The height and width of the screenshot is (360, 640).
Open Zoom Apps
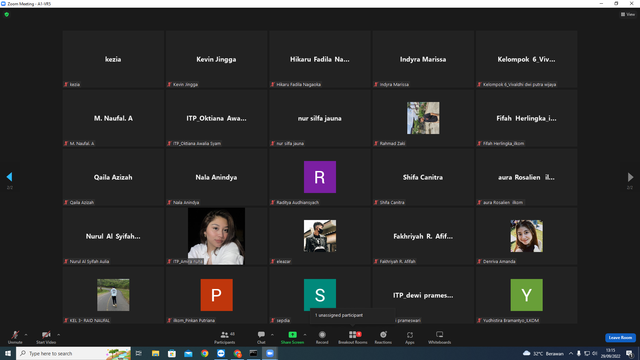click(410, 337)
